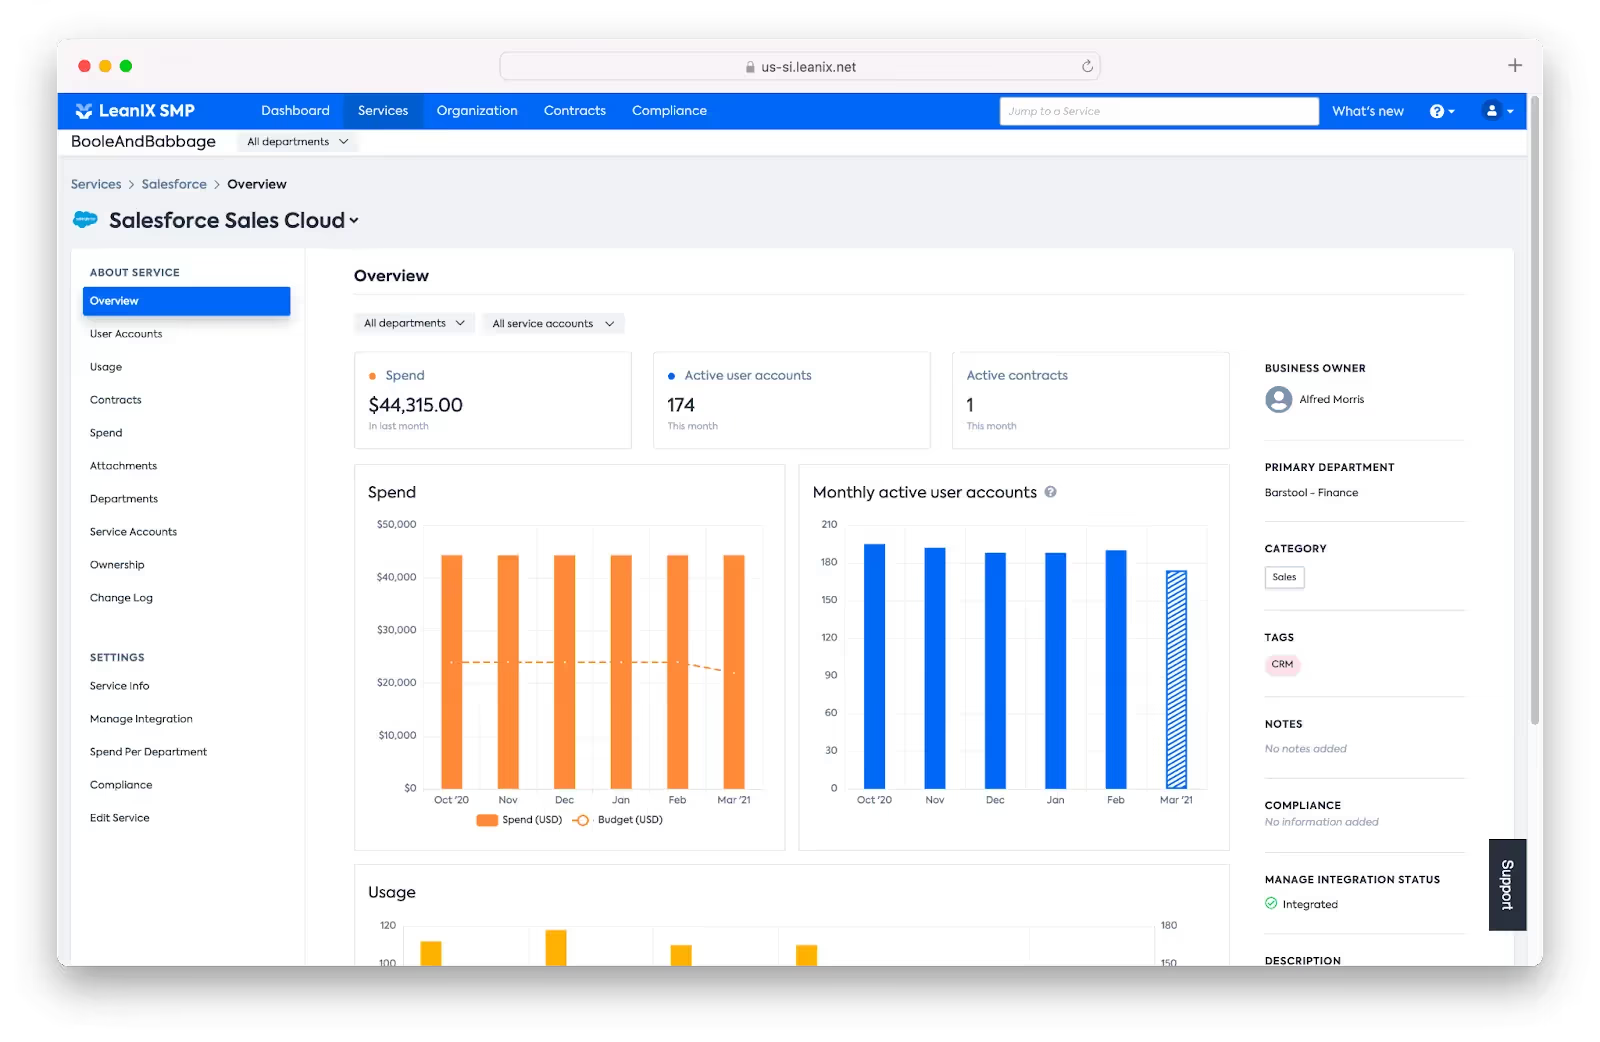Click the browser reload icon
Screen dimensions: 1600x1042
(1087, 66)
